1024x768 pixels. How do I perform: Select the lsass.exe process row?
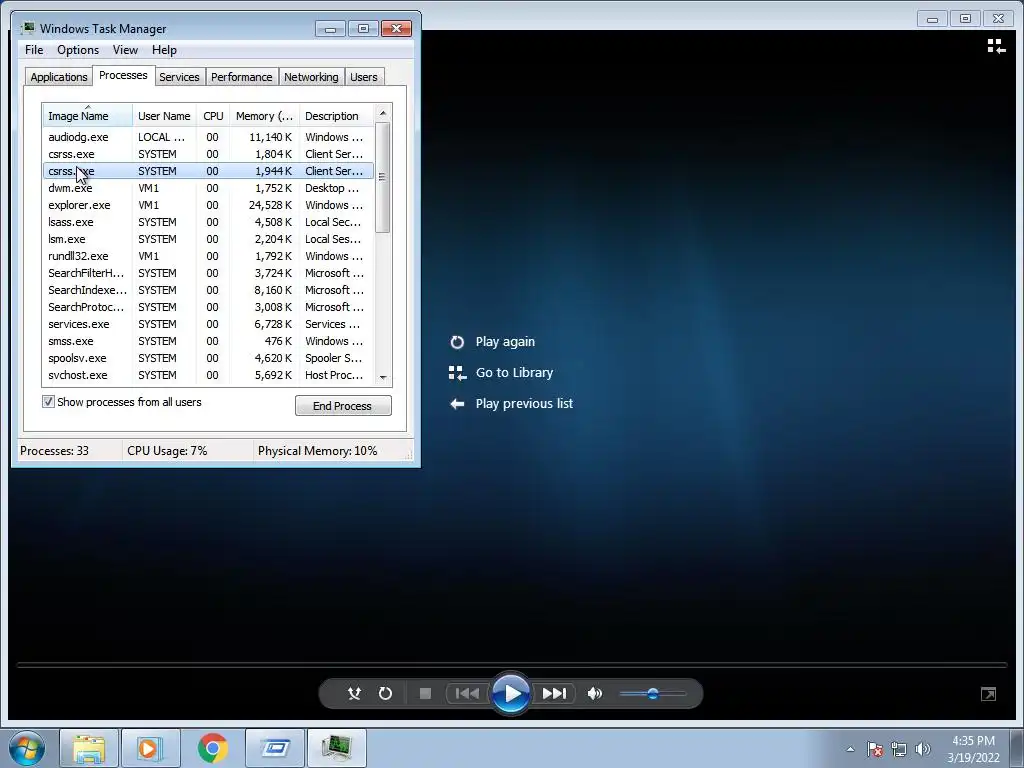(x=208, y=222)
